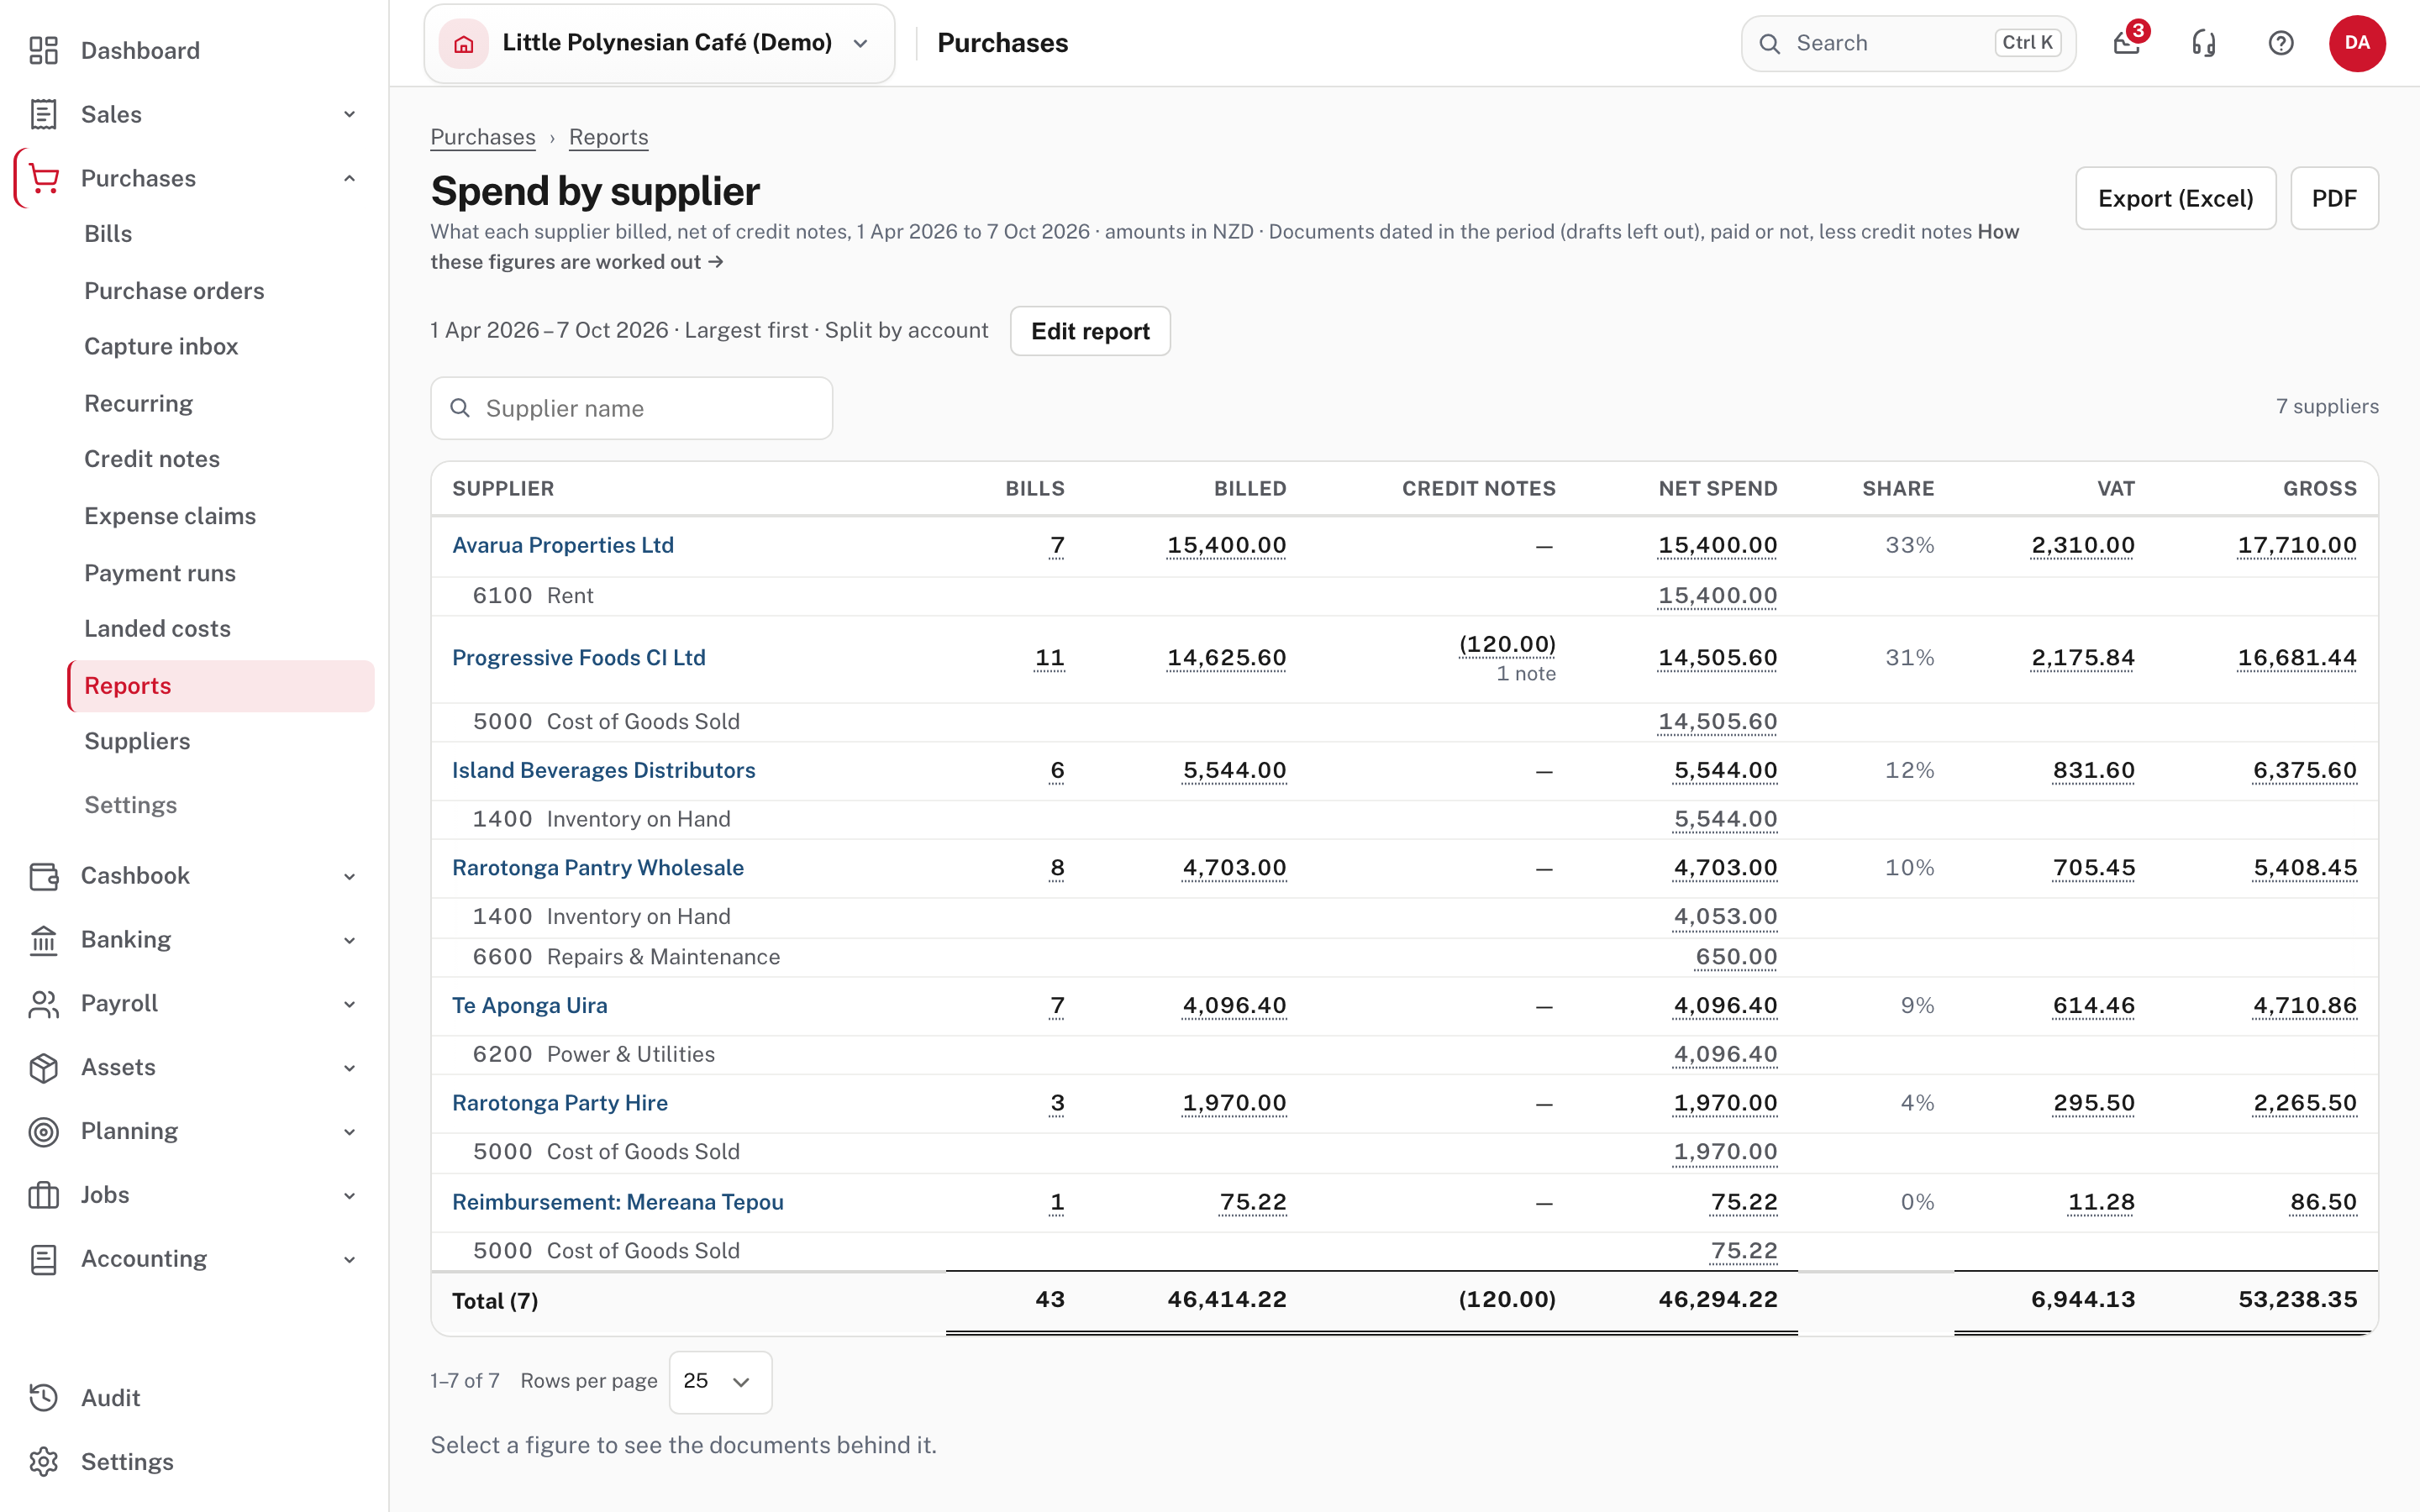The height and width of the screenshot is (1512, 2420).
Task: Follow the Reports breadcrumb link
Action: pyautogui.click(x=608, y=137)
